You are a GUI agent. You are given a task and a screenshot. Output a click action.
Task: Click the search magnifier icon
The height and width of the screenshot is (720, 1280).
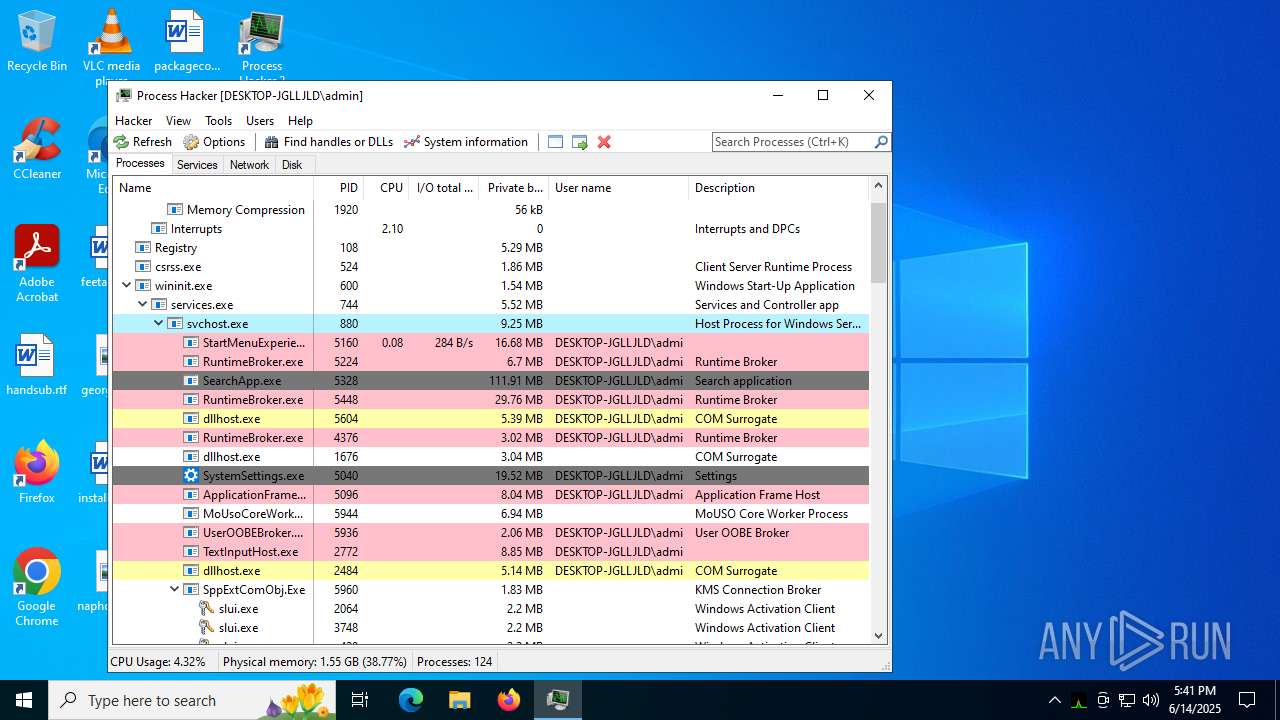pos(881,142)
